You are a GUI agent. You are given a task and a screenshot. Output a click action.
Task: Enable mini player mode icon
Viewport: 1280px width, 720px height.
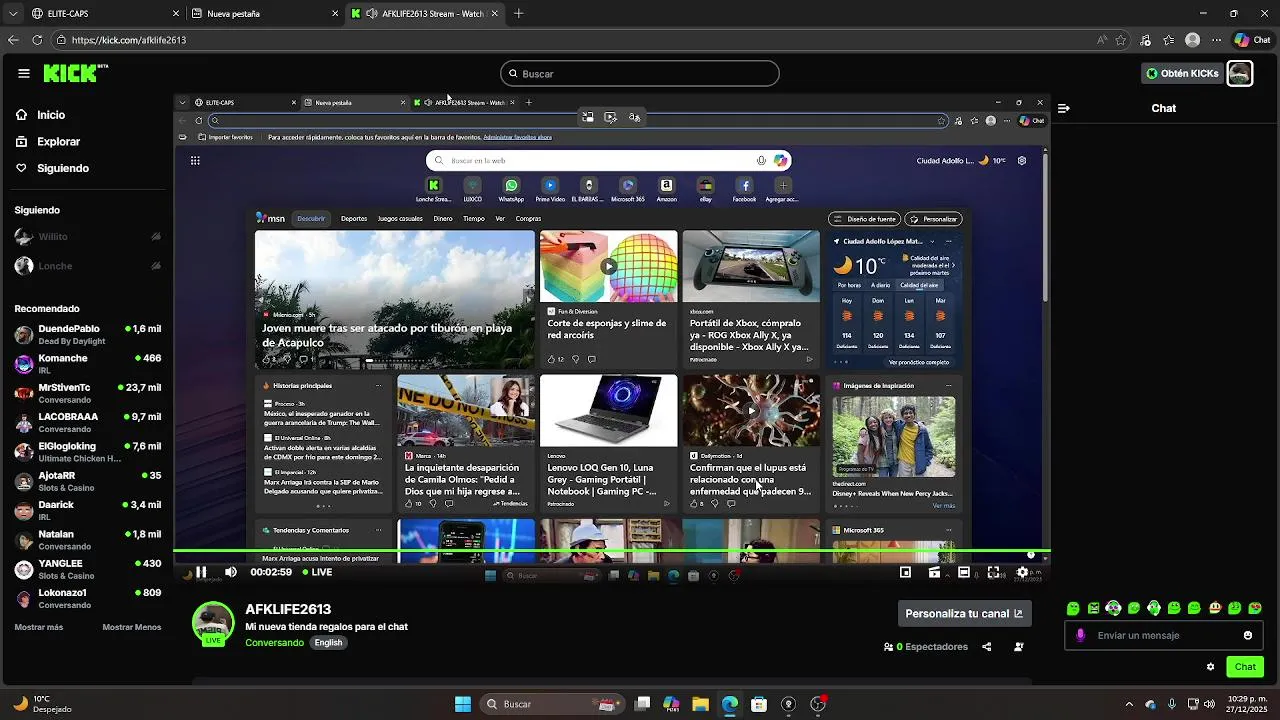[905, 572]
